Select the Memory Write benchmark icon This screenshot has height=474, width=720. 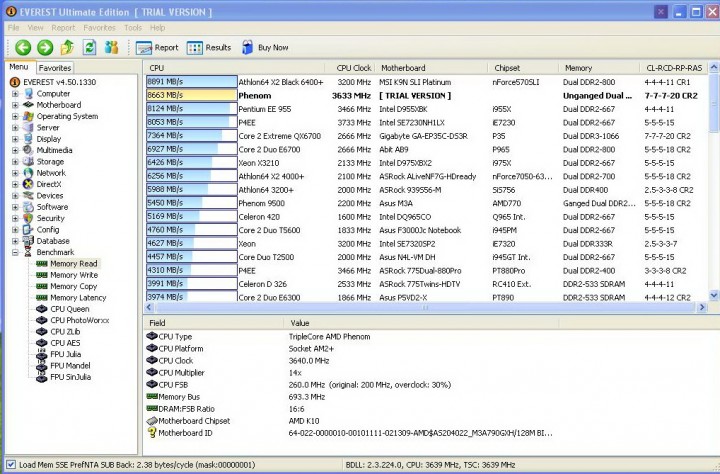pyautogui.click(x=42, y=275)
